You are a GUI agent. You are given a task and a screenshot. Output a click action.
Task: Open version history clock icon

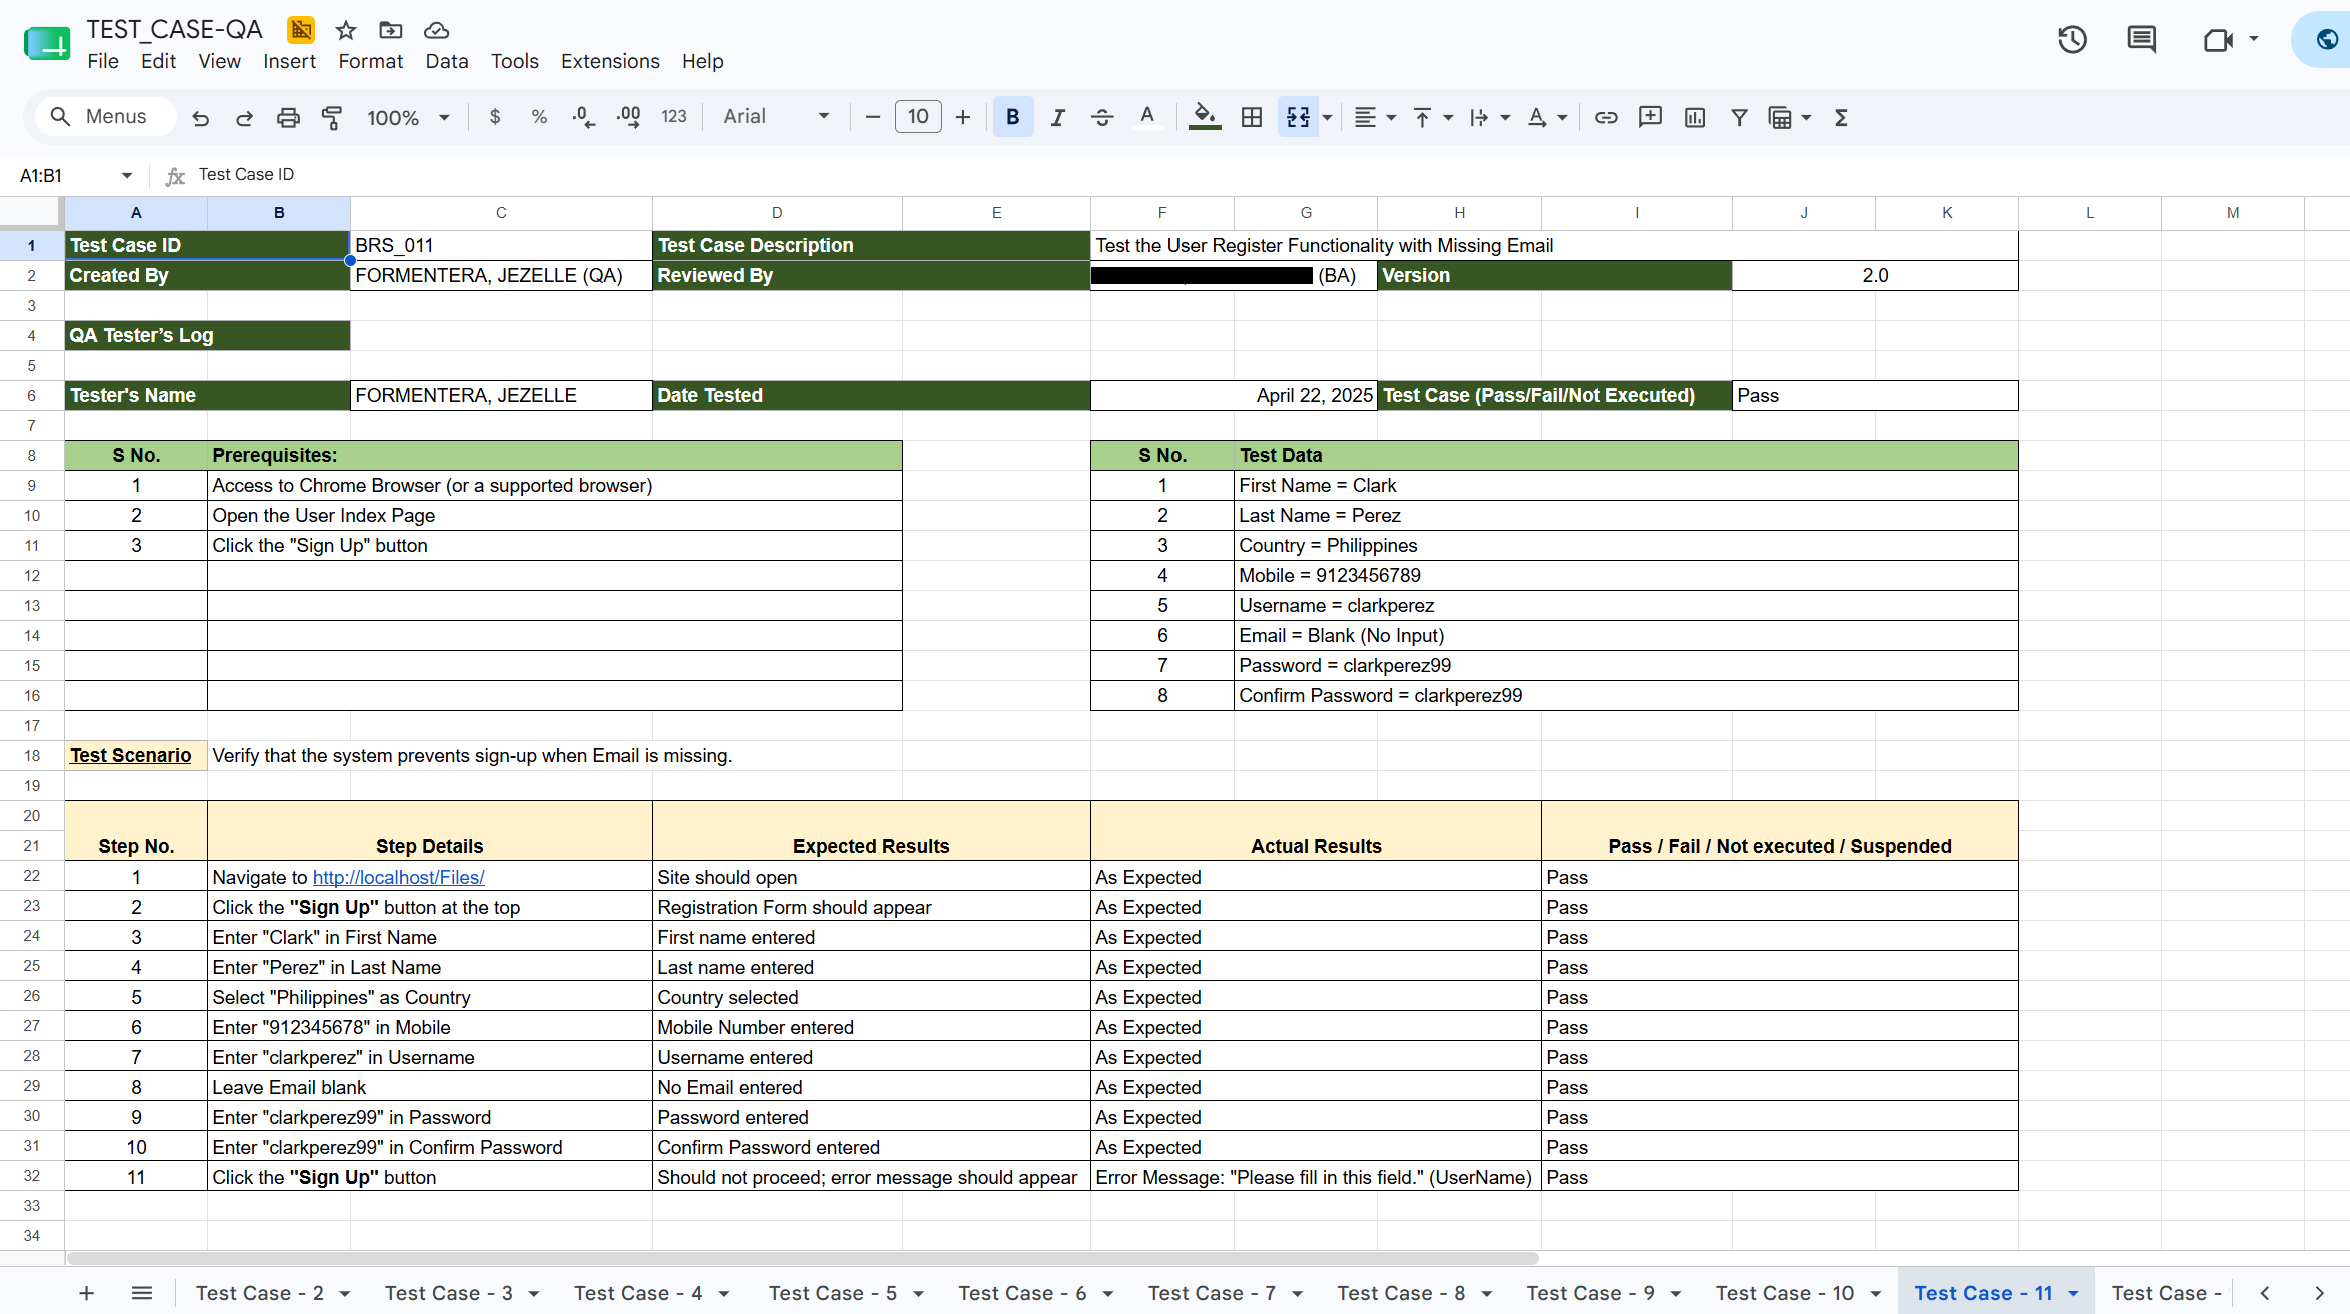point(2072,40)
